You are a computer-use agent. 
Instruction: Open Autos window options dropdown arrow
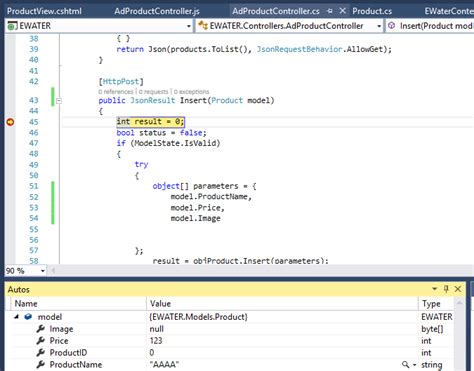(x=434, y=289)
